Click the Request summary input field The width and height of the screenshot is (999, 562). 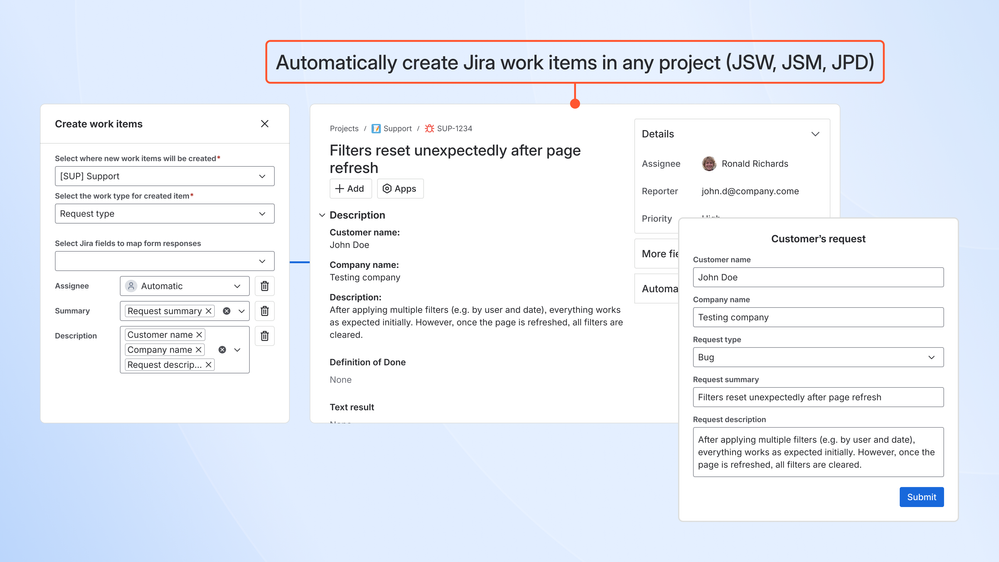tap(818, 397)
